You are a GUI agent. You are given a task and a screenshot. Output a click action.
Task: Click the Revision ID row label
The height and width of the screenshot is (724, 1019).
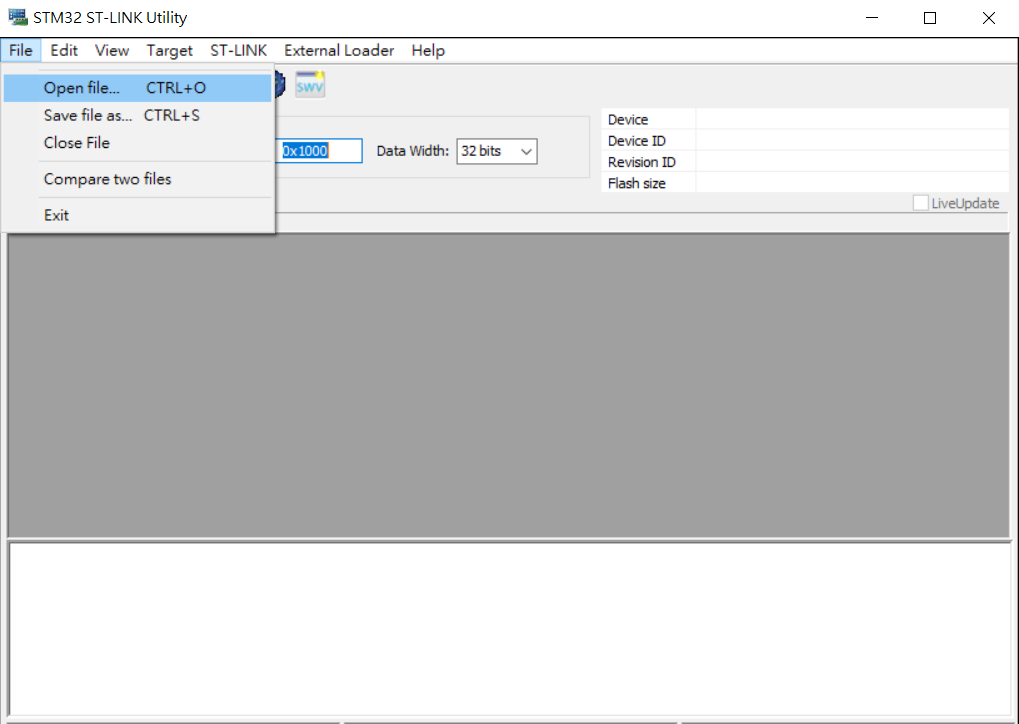pos(641,162)
